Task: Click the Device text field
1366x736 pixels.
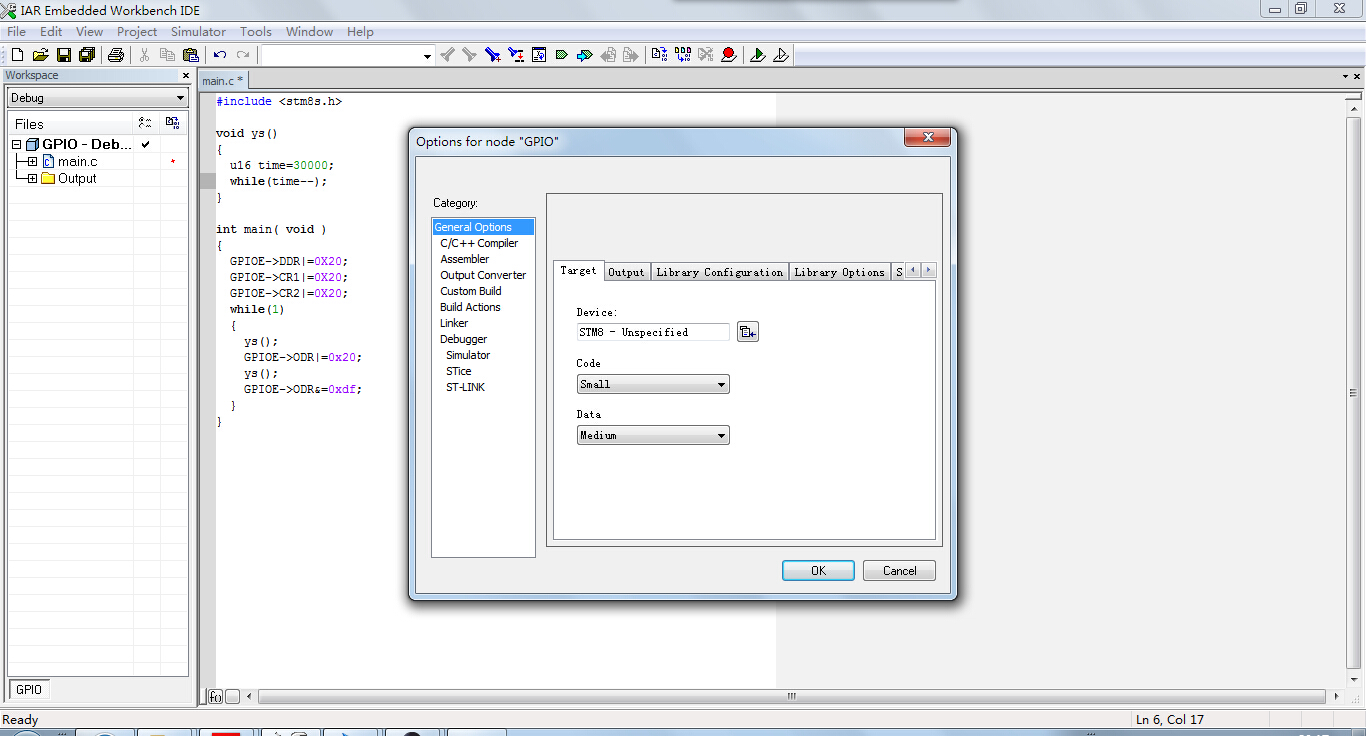Action: 653,332
